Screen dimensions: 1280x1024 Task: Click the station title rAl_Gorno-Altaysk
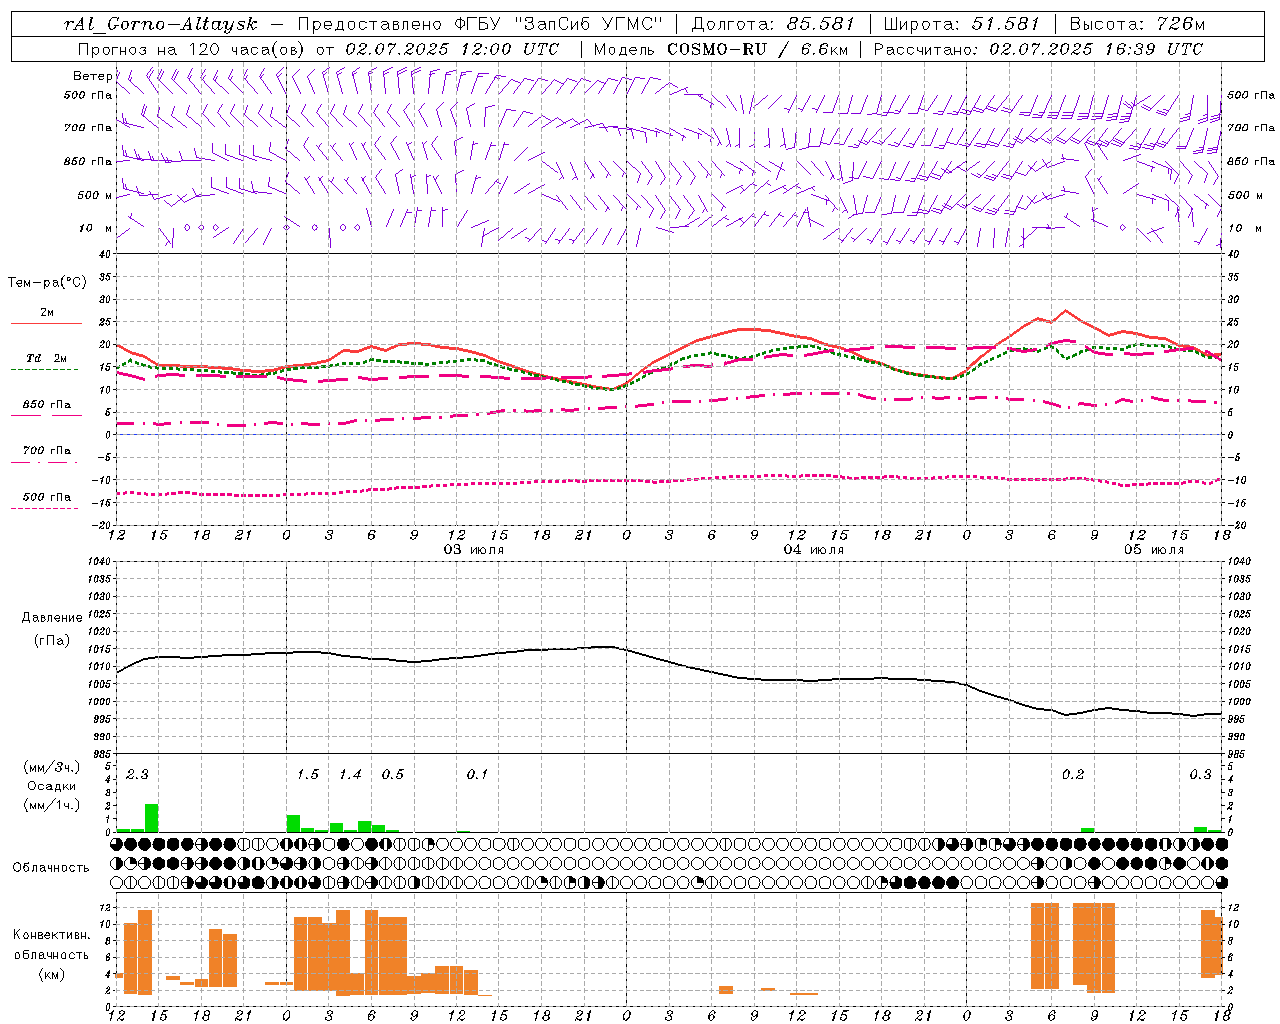pyautogui.click(x=161, y=24)
